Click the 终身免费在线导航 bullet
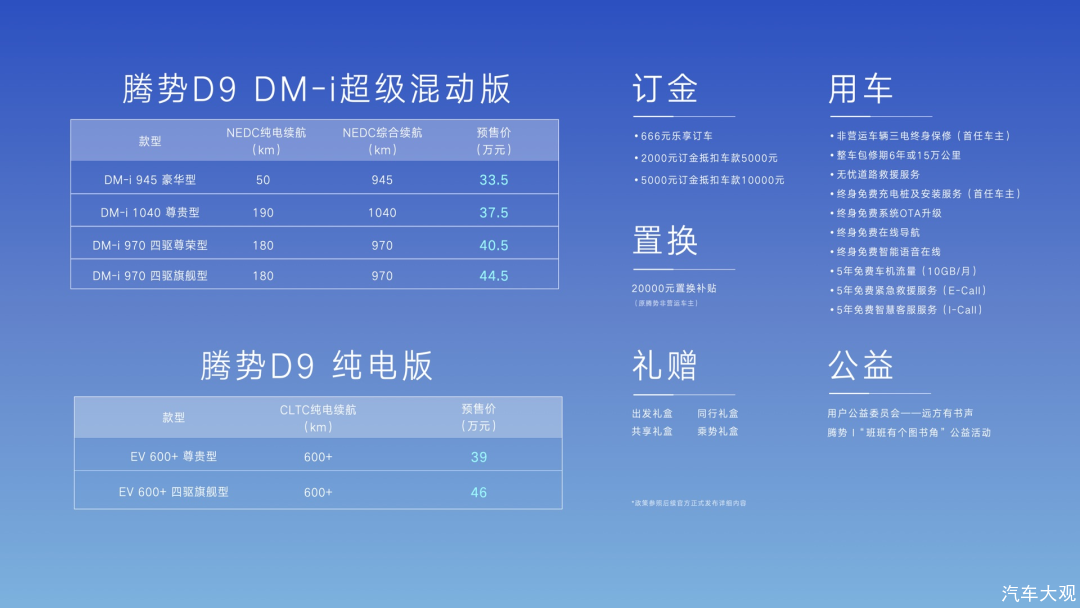1080x608 pixels. (x=875, y=233)
